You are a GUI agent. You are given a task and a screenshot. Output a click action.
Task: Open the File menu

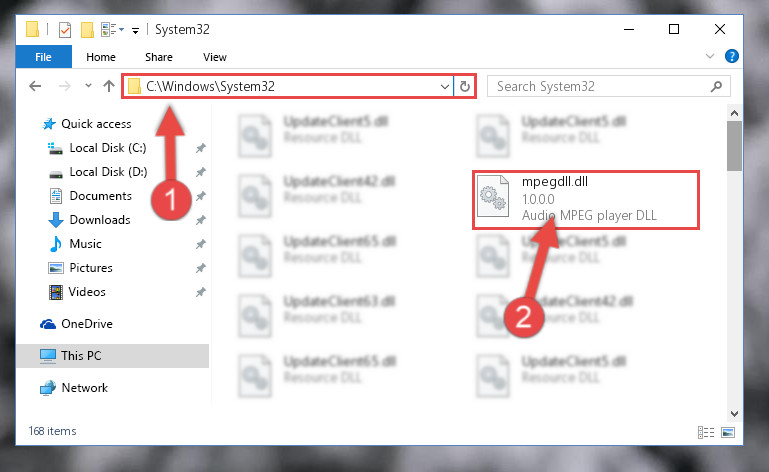tap(44, 57)
